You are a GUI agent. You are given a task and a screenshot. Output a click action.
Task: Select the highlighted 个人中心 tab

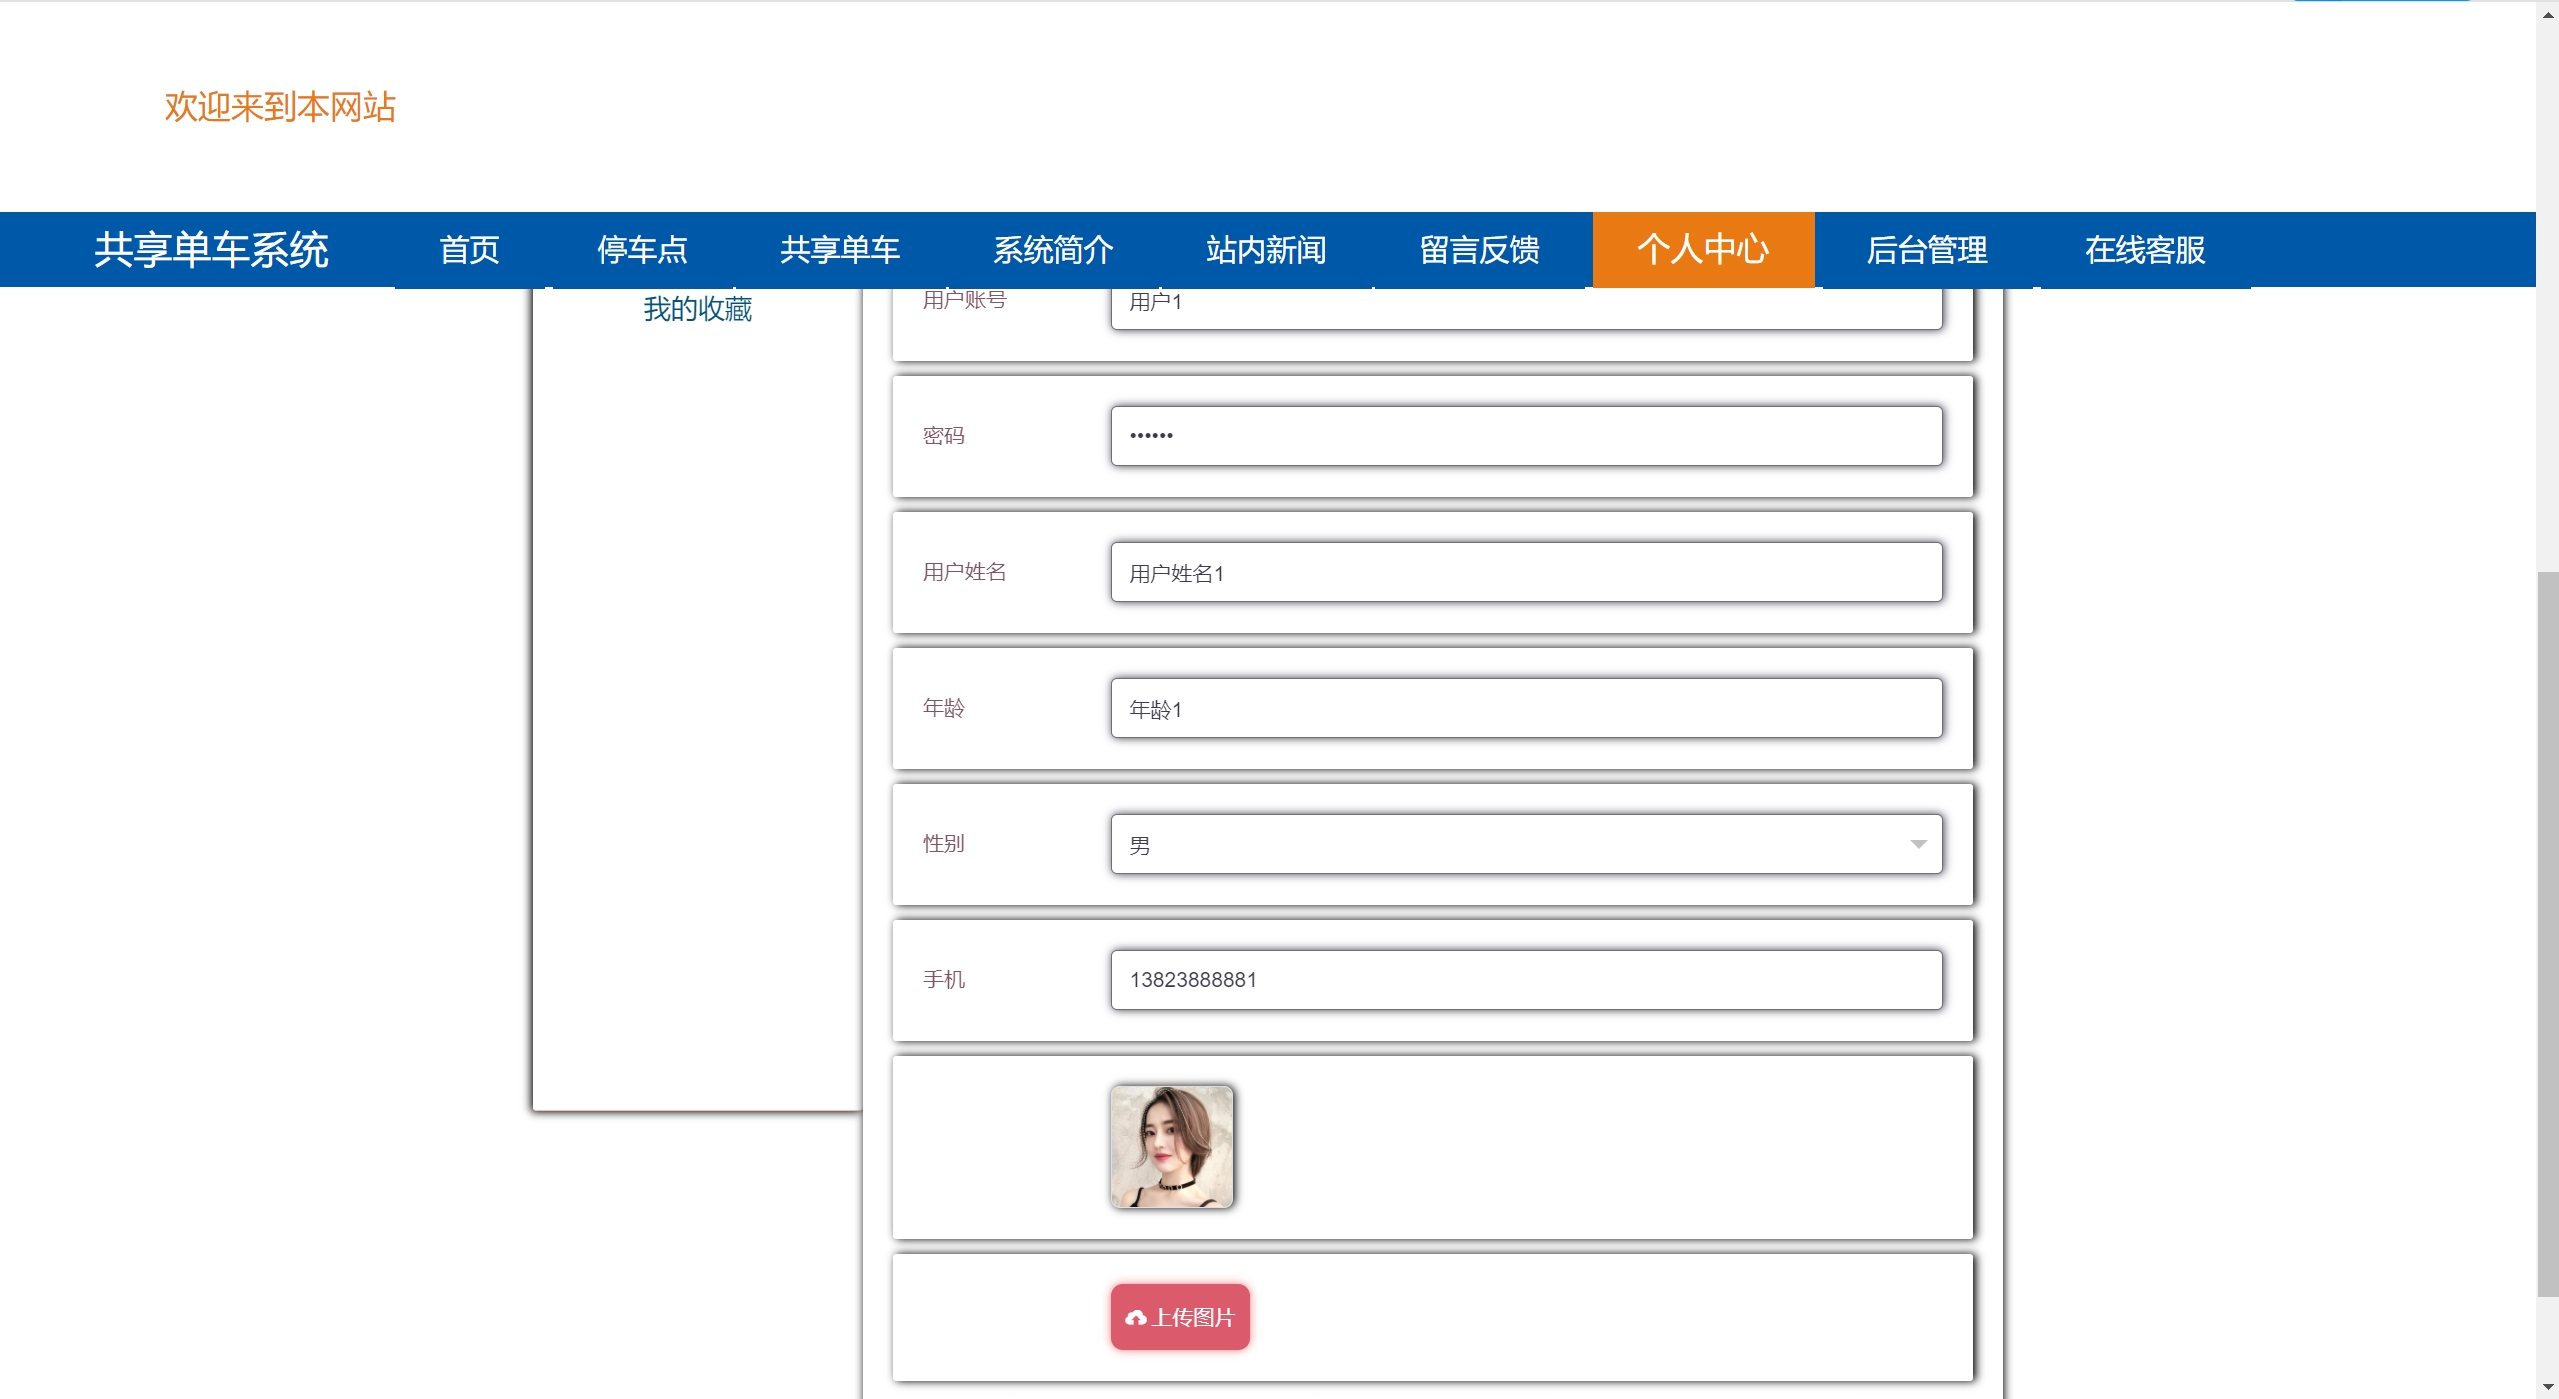click(x=1703, y=249)
